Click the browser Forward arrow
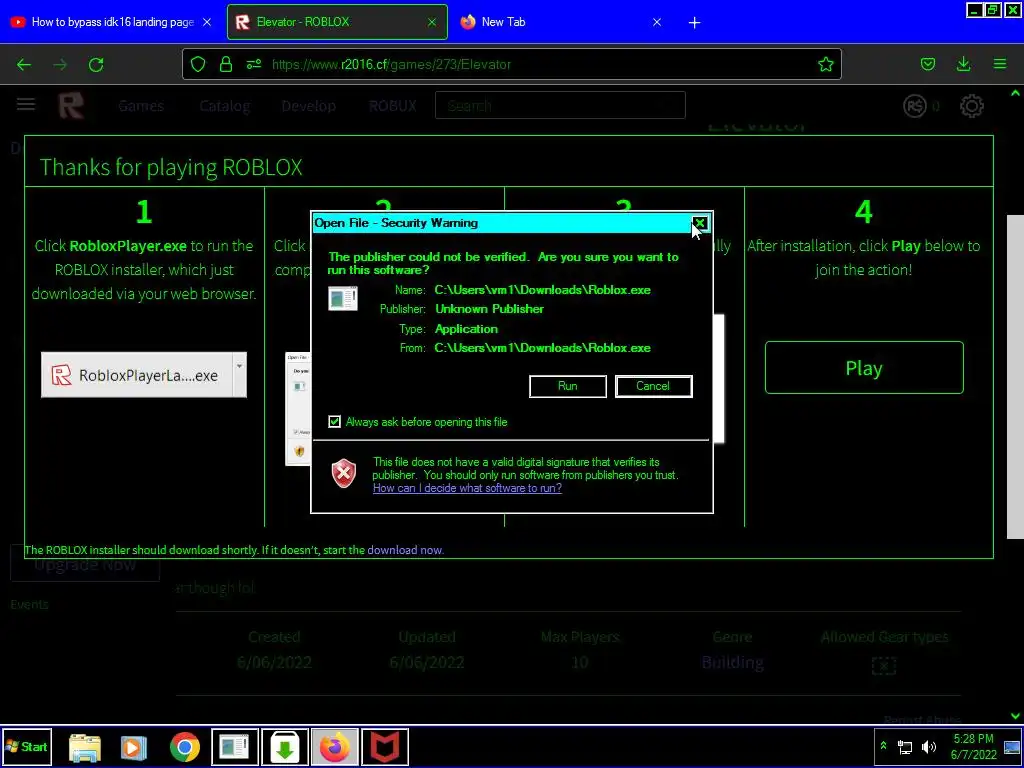The height and width of the screenshot is (768, 1024). point(60,64)
